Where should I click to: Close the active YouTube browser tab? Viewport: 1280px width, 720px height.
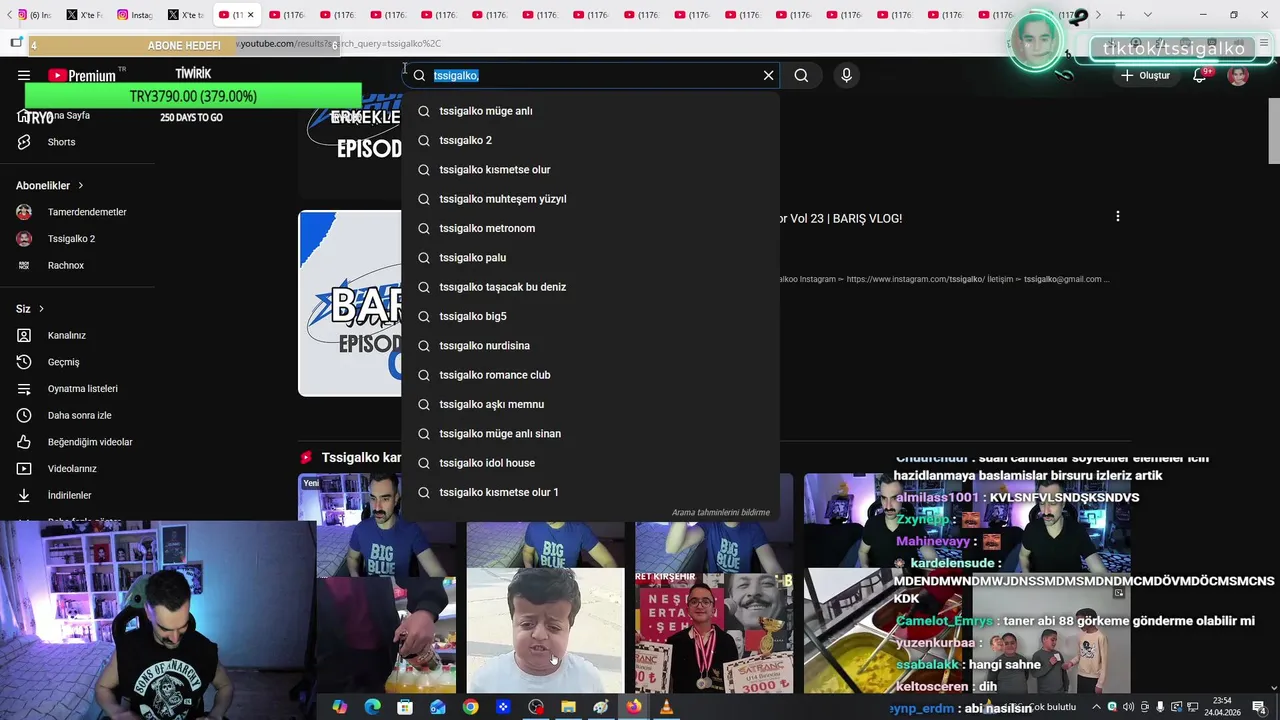point(250,15)
